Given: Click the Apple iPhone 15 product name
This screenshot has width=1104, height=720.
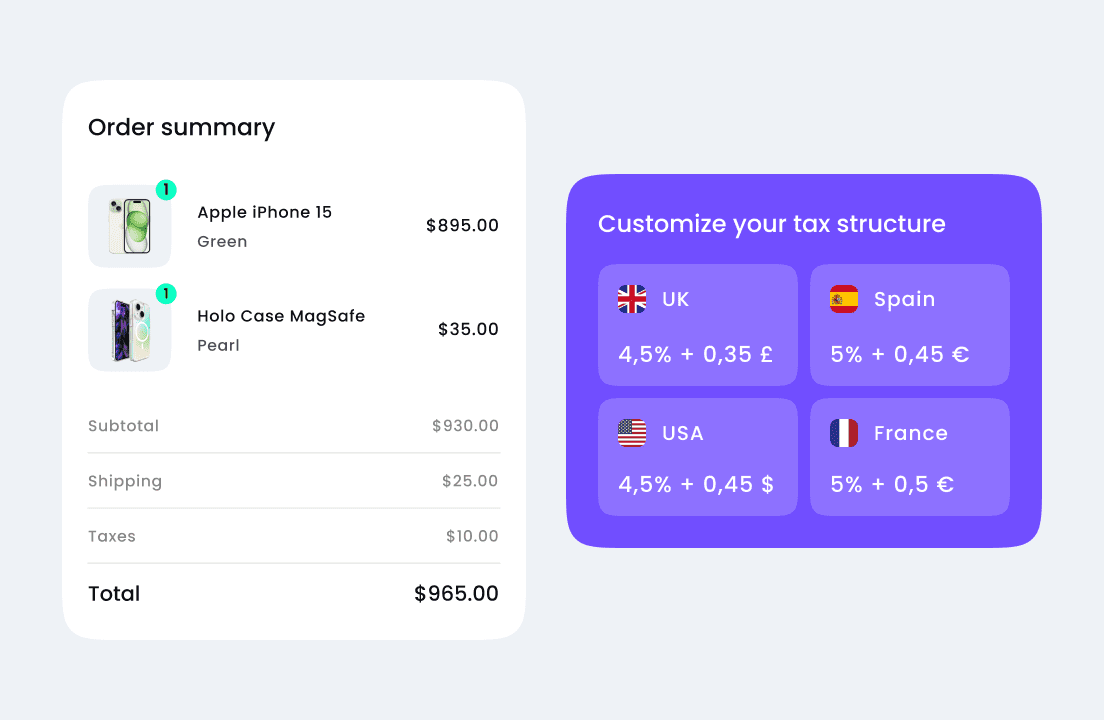Looking at the screenshot, I should [x=265, y=212].
